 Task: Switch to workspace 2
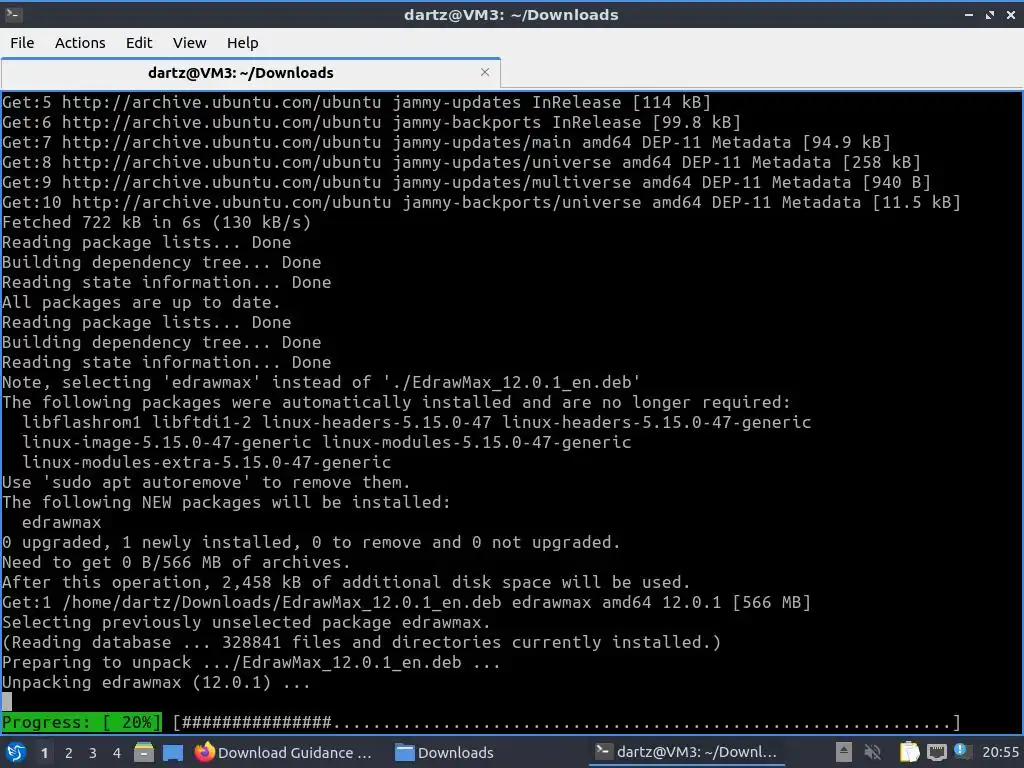69,753
